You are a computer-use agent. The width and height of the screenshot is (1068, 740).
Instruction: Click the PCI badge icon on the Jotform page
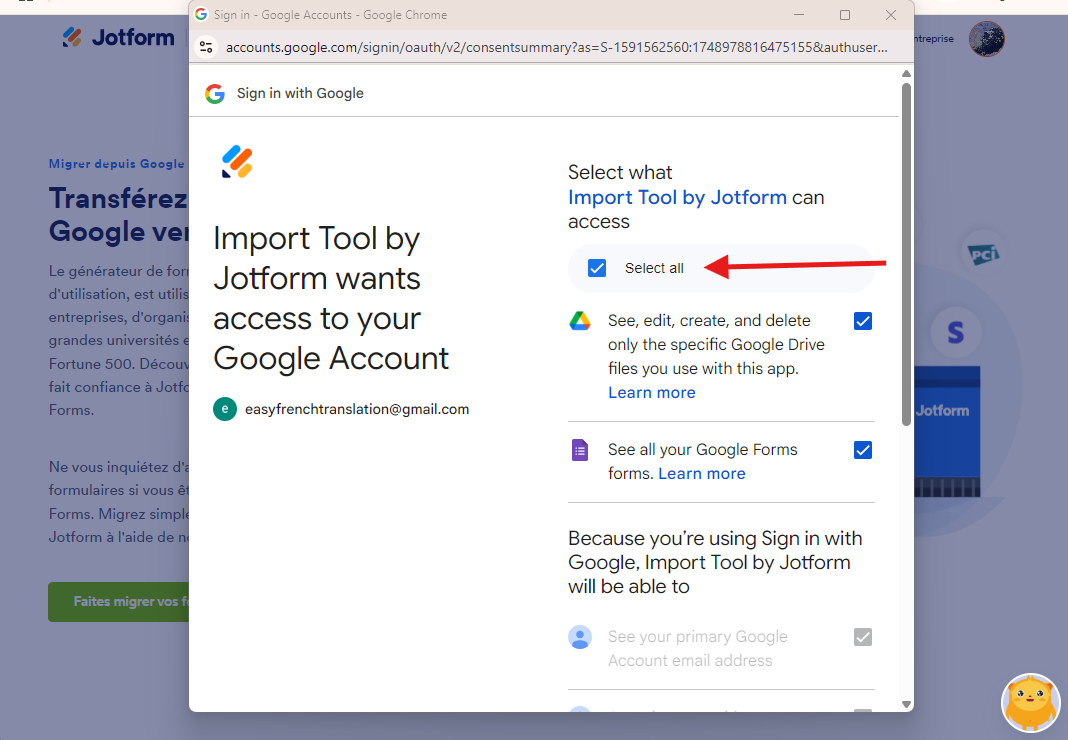coord(984,254)
